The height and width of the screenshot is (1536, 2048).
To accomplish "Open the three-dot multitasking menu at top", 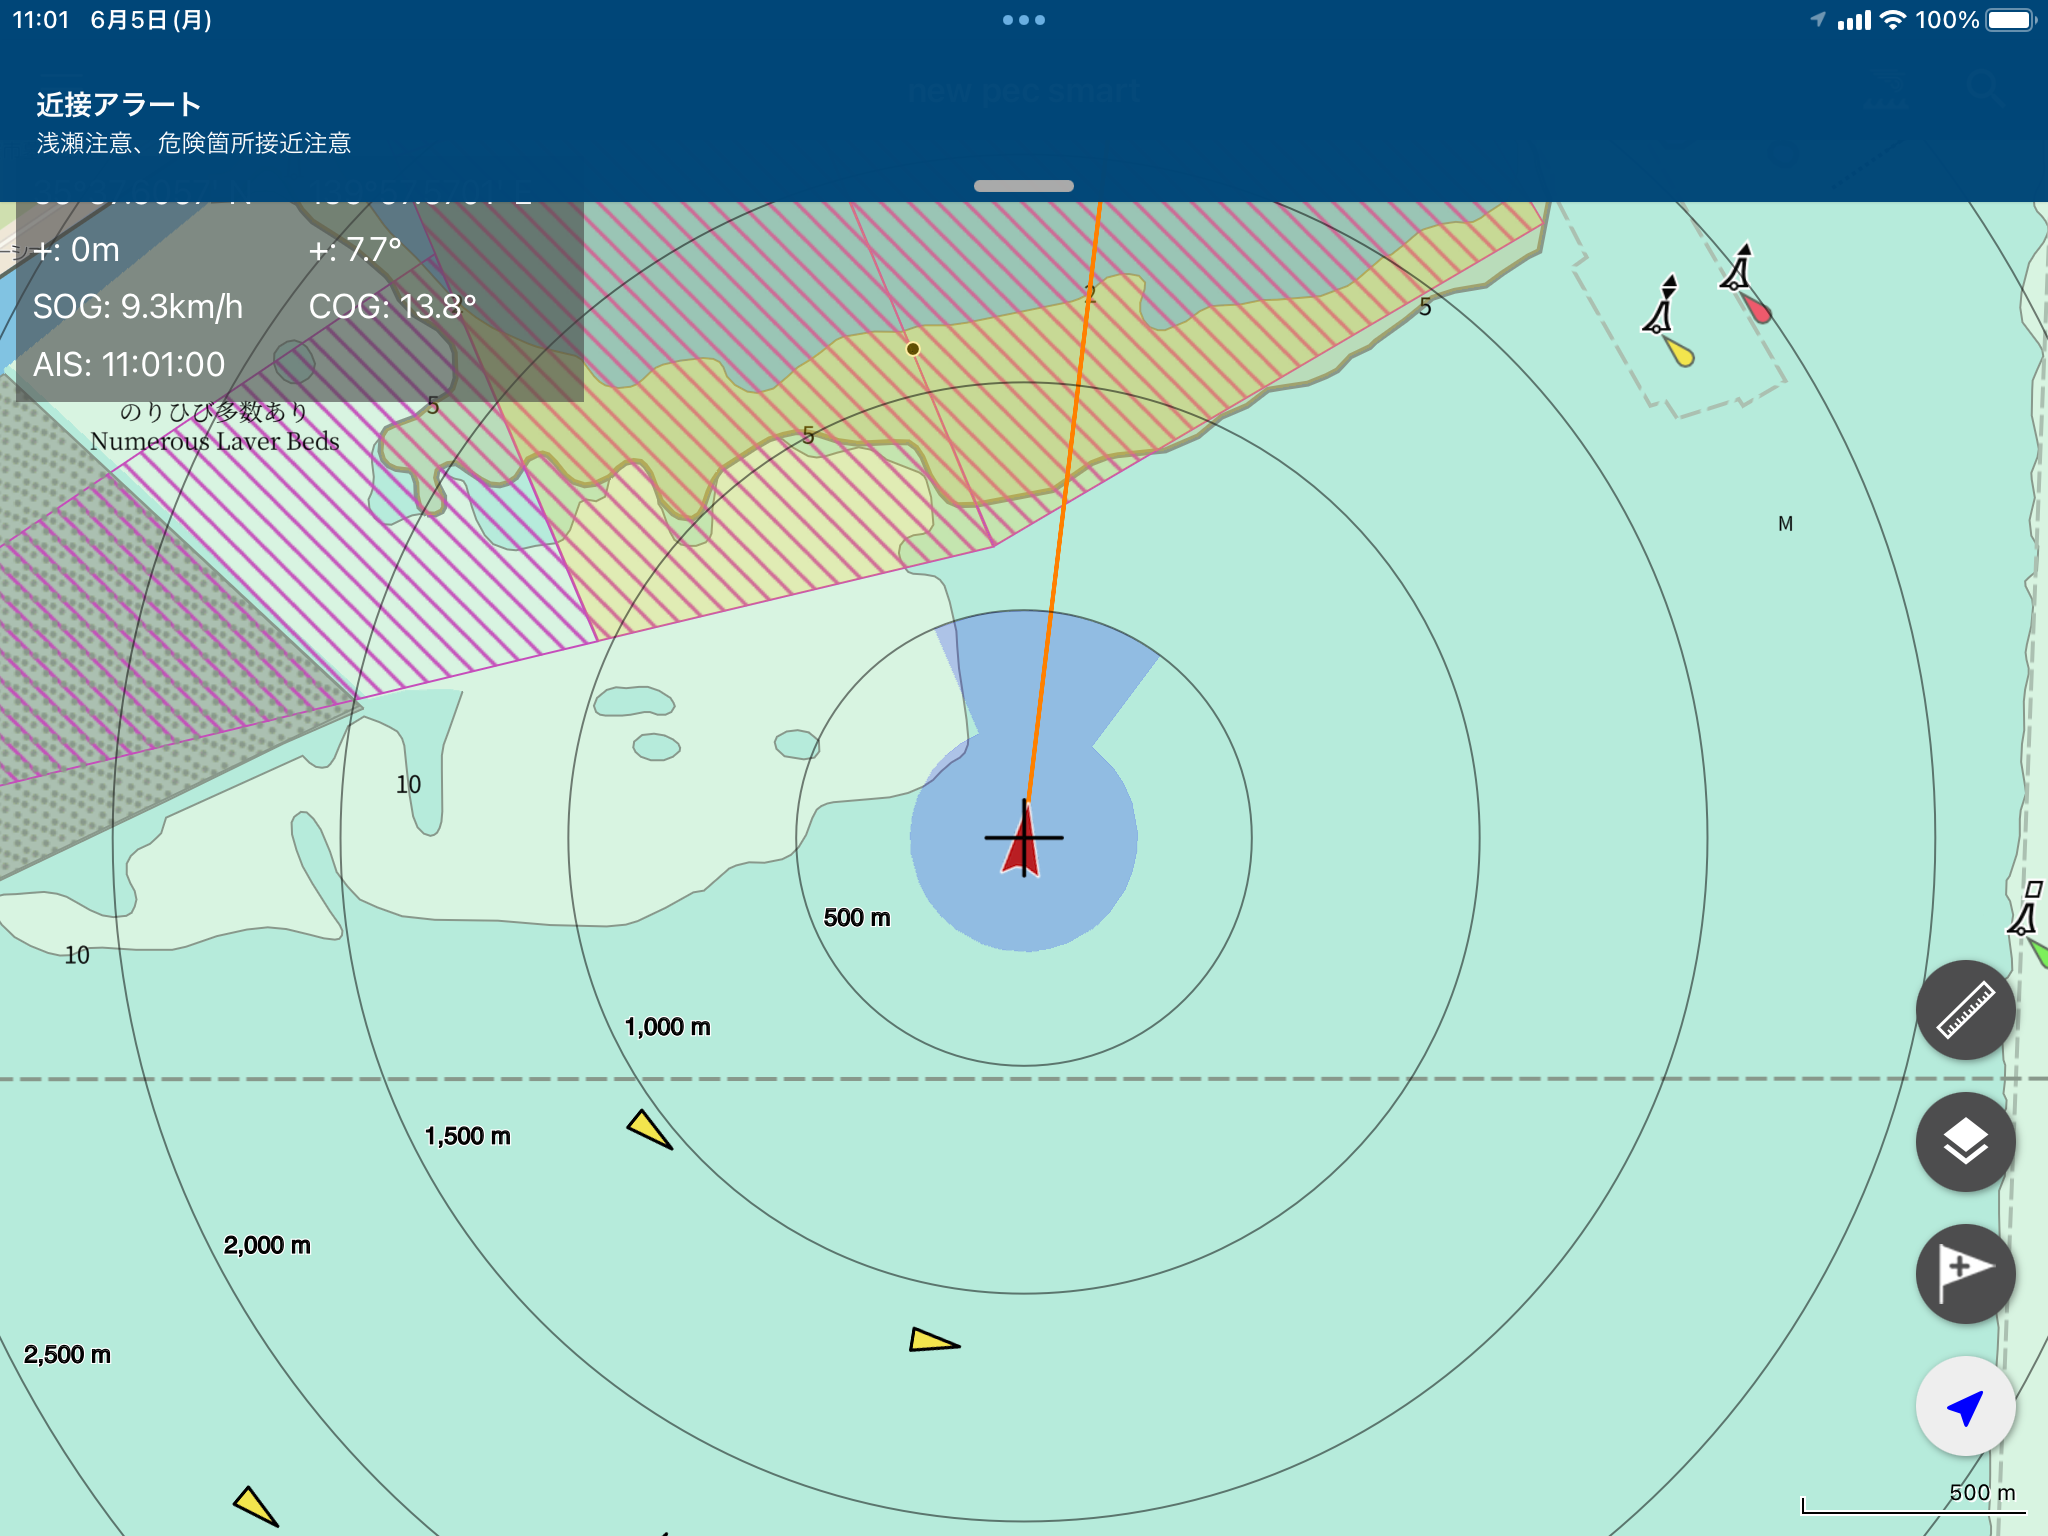I will 1023,20.
